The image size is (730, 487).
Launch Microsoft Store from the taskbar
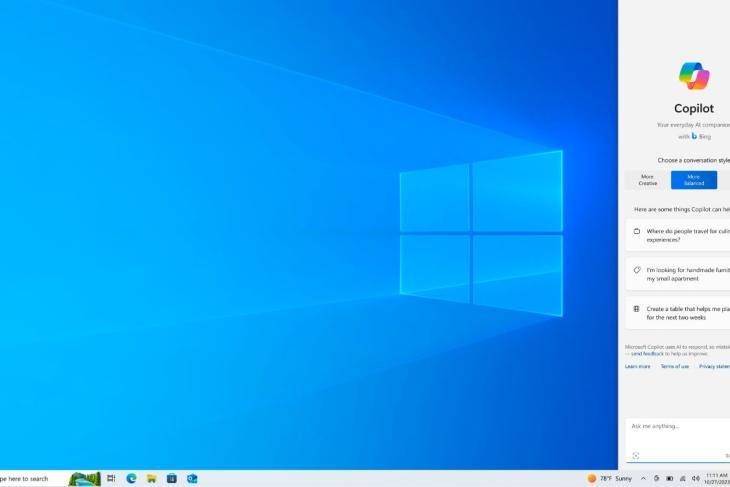click(172, 478)
